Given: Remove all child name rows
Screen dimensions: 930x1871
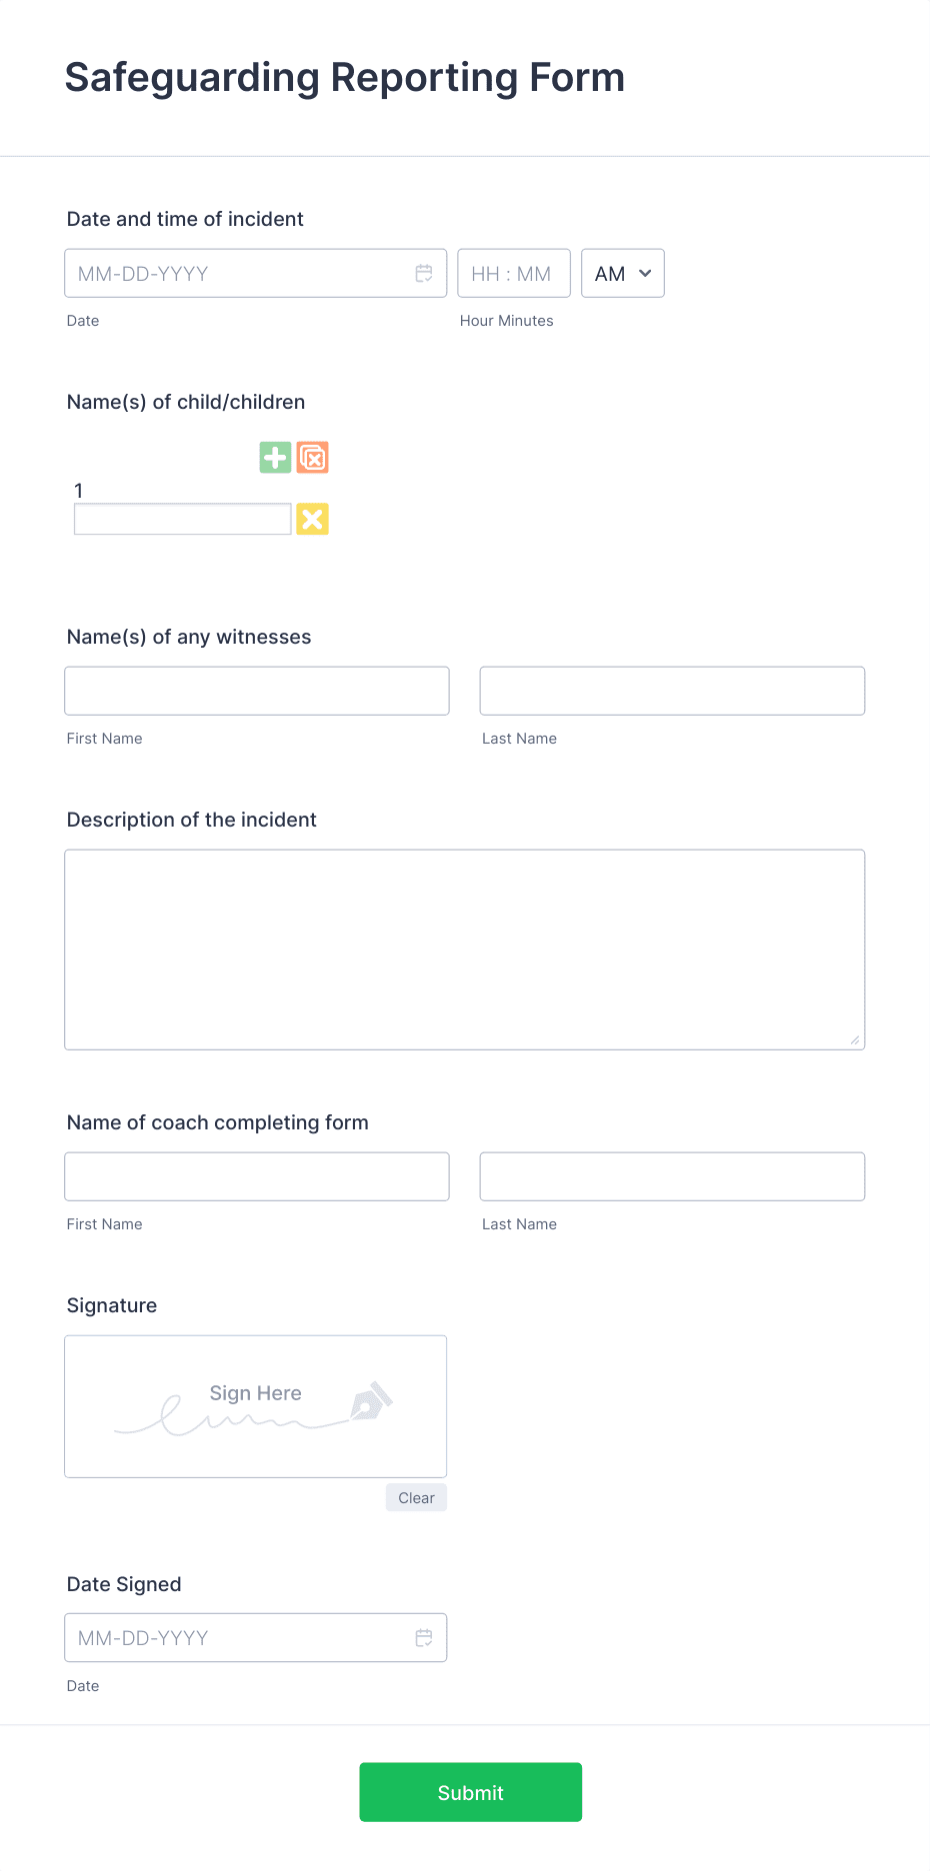Looking at the screenshot, I should 312,457.
